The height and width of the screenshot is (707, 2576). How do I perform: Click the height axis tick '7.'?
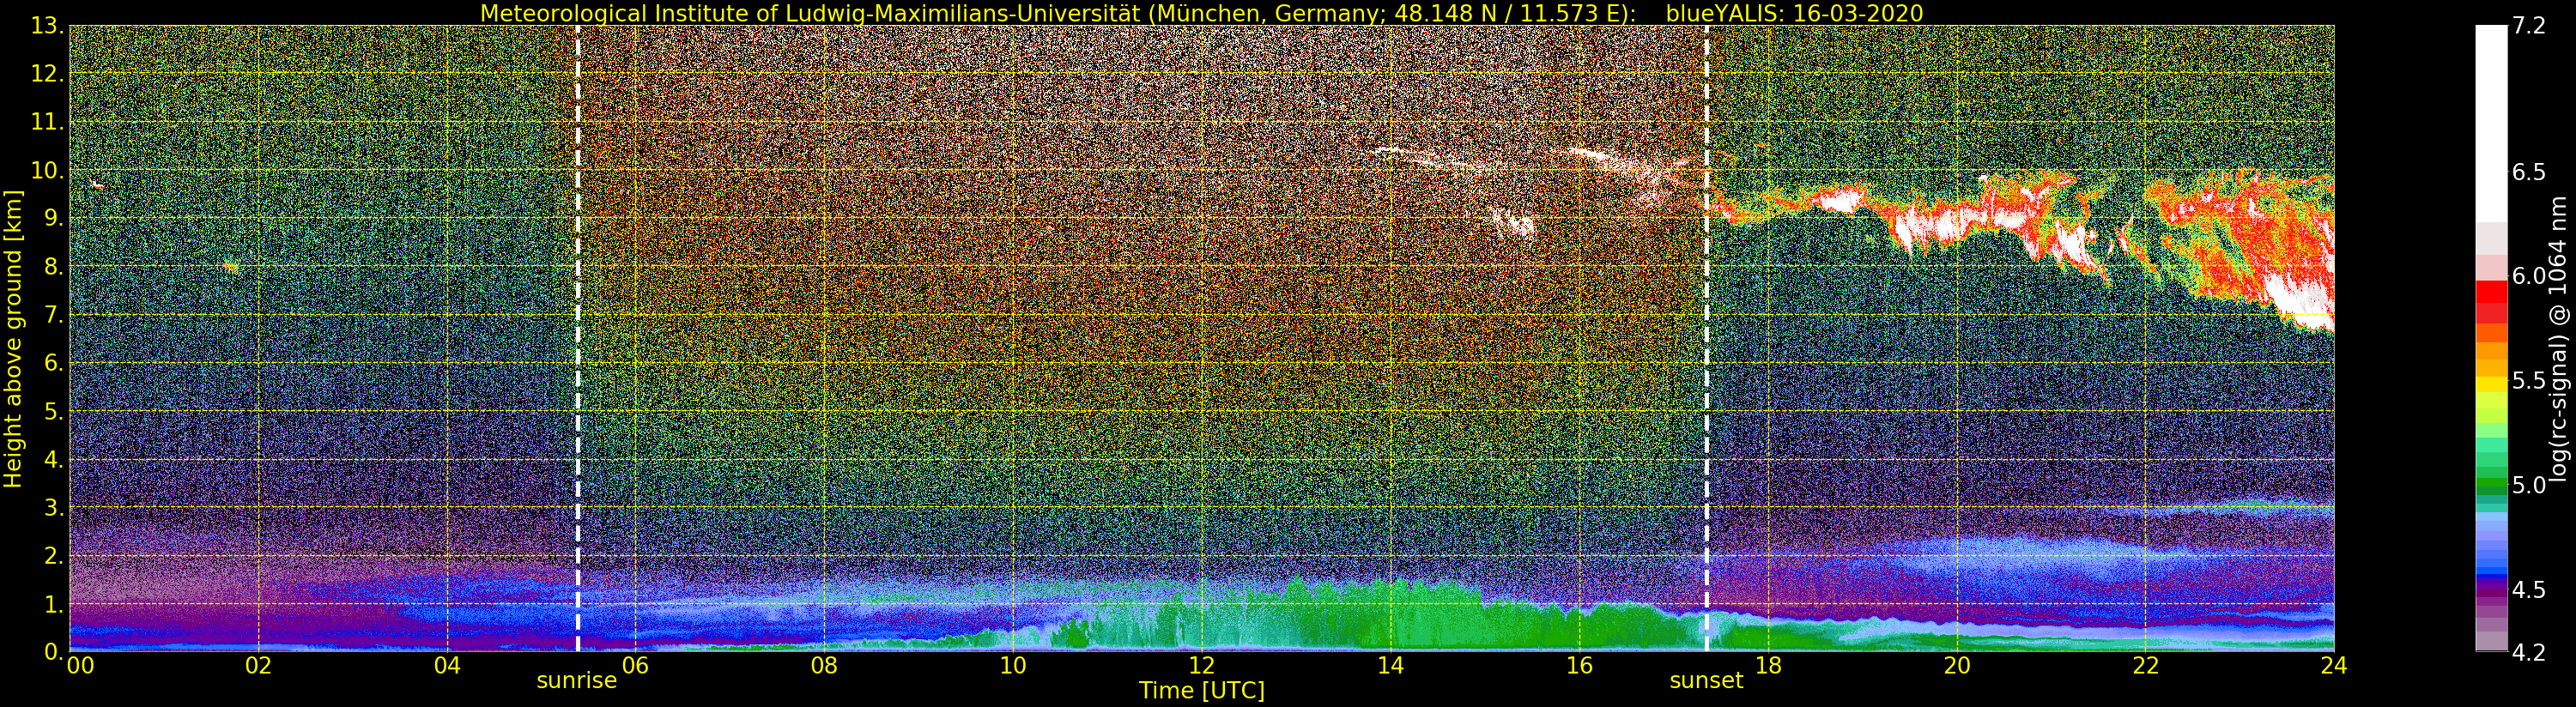coord(54,315)
